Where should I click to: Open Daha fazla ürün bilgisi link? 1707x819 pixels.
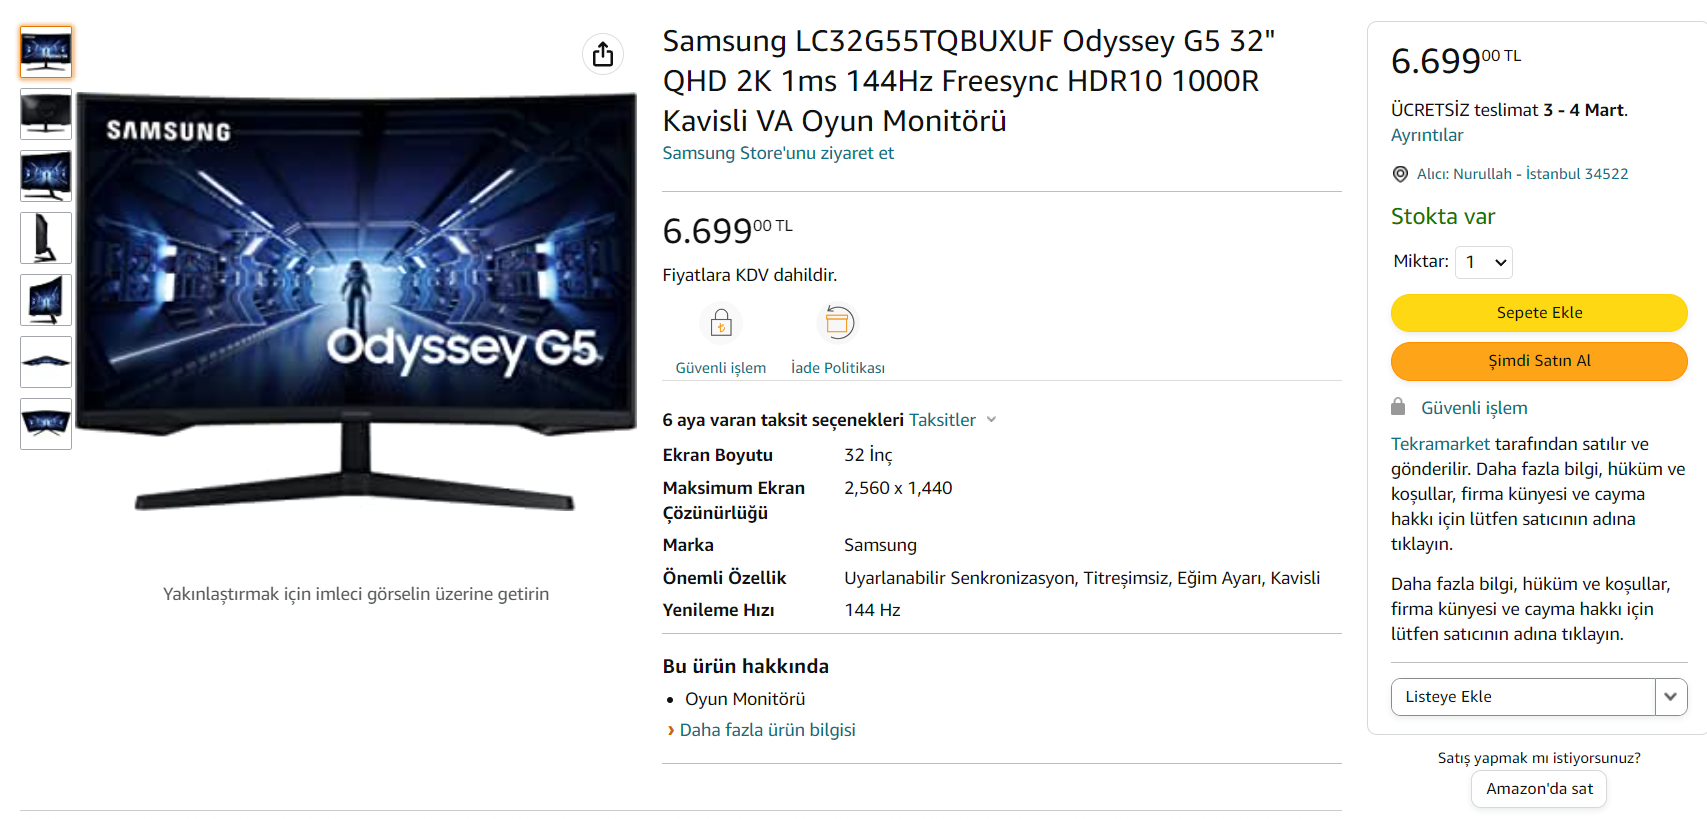(767, 730)
